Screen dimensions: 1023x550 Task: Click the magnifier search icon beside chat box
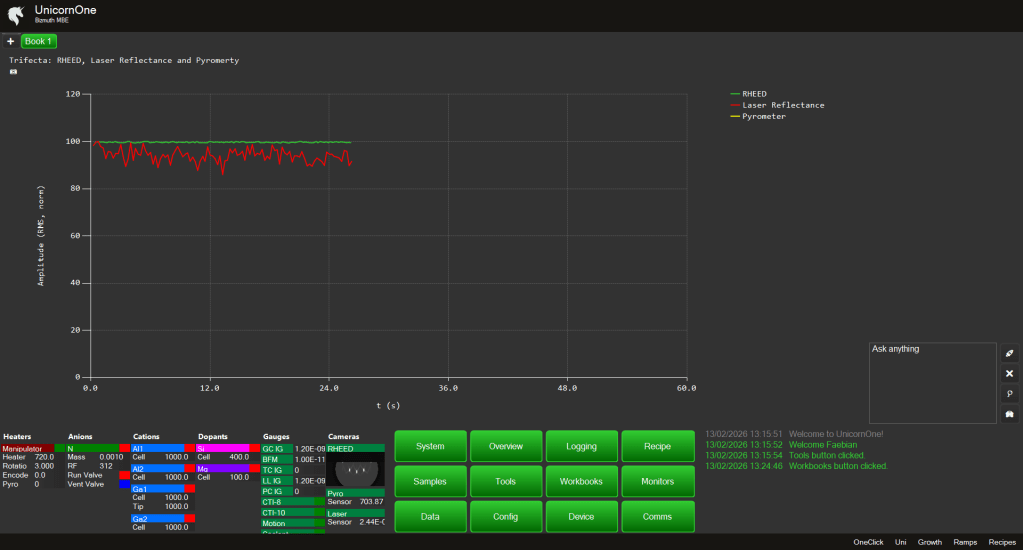pyautogui.click(x=1009, y=394)
